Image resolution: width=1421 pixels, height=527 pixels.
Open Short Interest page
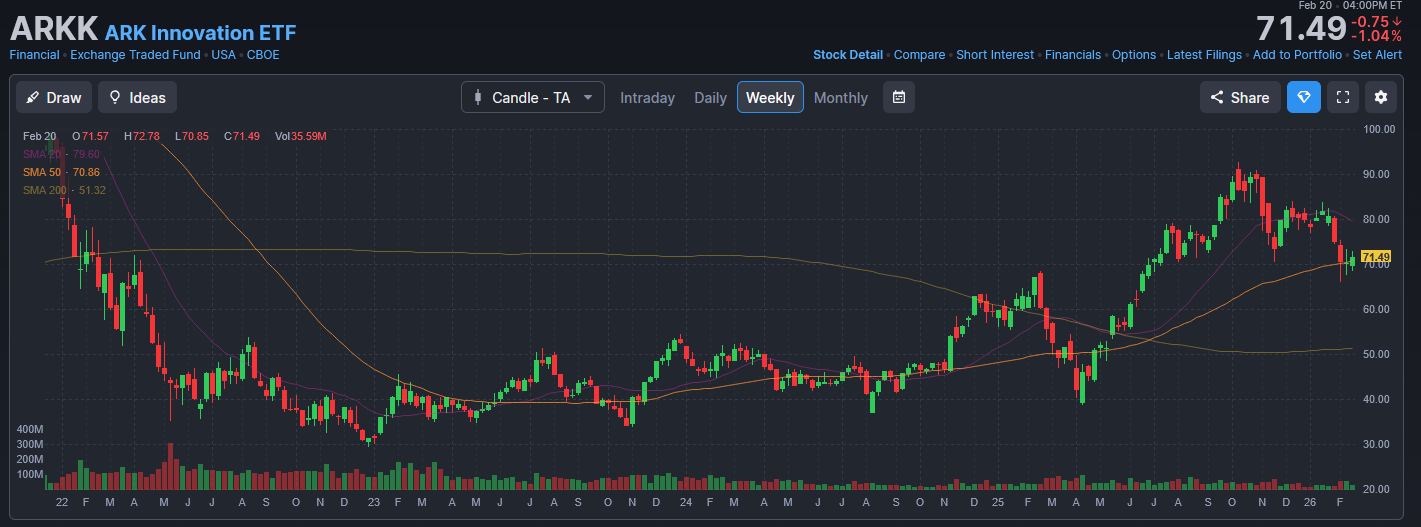coord(995,55)
